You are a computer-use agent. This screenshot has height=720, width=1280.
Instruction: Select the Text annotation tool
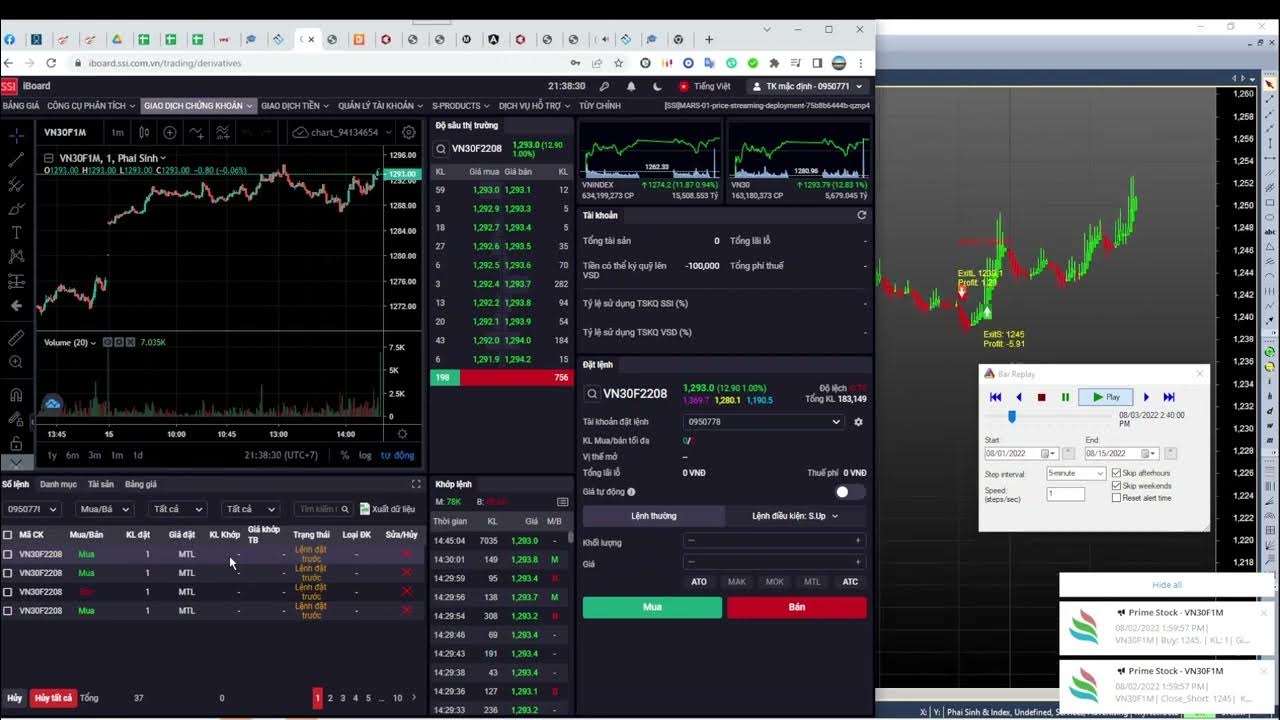point(16,232)
